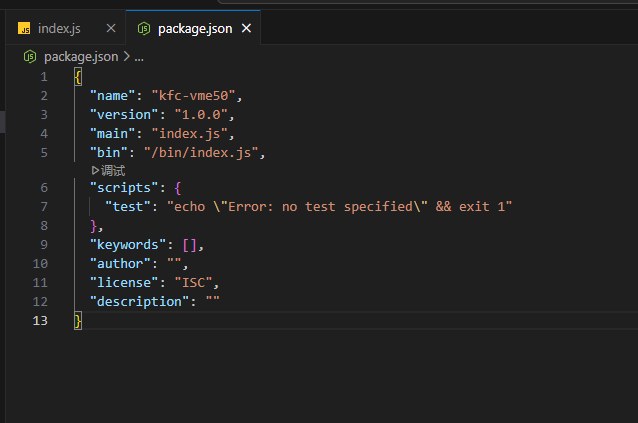
Task: Select the package.json tab
Action: [194, 28]
